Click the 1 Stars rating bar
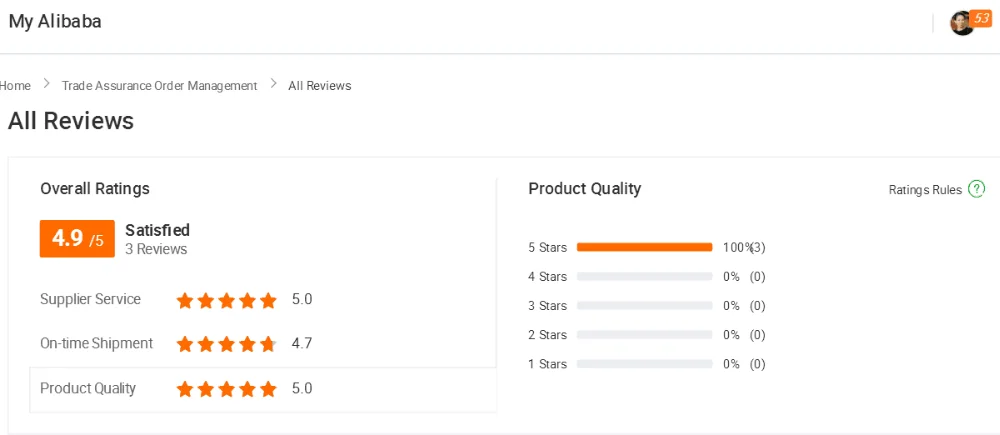Viewport: 1000px width, 435px height. click(644, 364)
